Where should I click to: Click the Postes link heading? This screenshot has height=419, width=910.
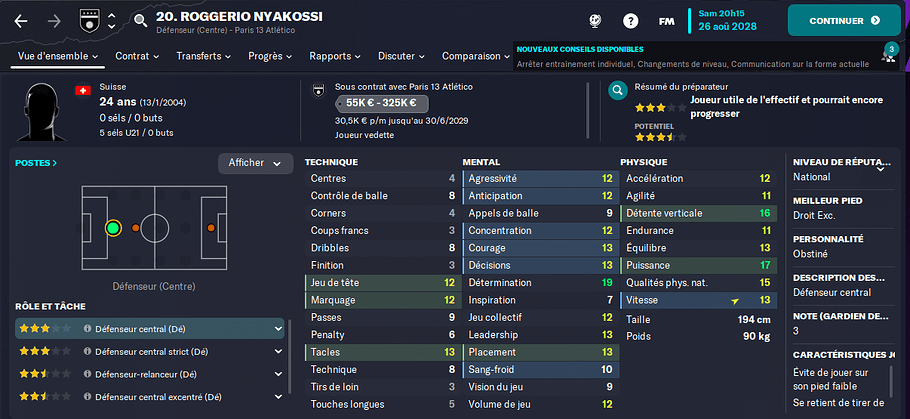tap(36, 162)
